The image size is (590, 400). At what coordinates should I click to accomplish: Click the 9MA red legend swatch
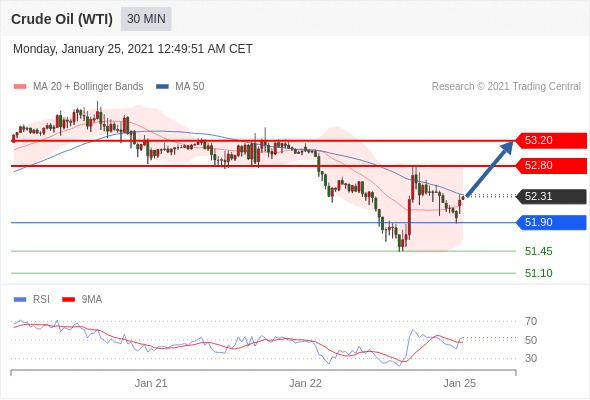(x=68, y=300)
